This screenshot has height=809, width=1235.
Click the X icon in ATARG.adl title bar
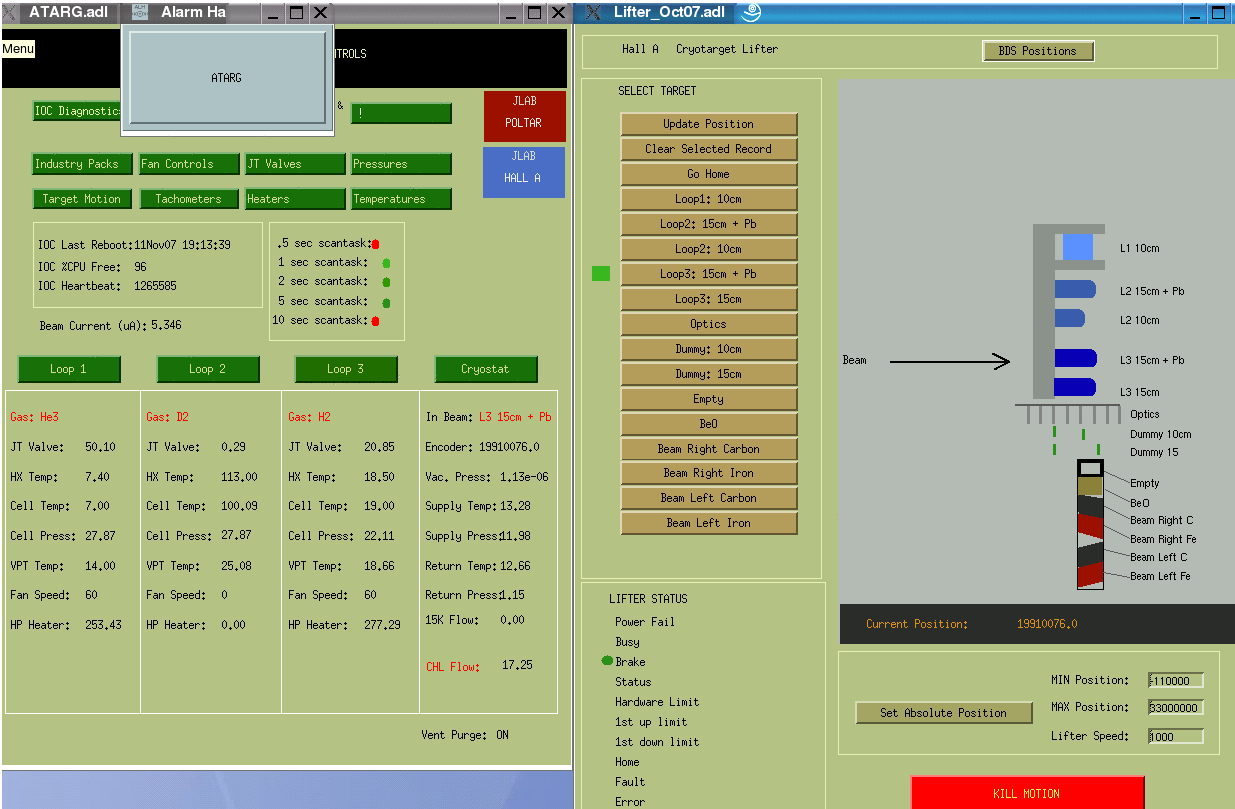(x=11, y=12)
